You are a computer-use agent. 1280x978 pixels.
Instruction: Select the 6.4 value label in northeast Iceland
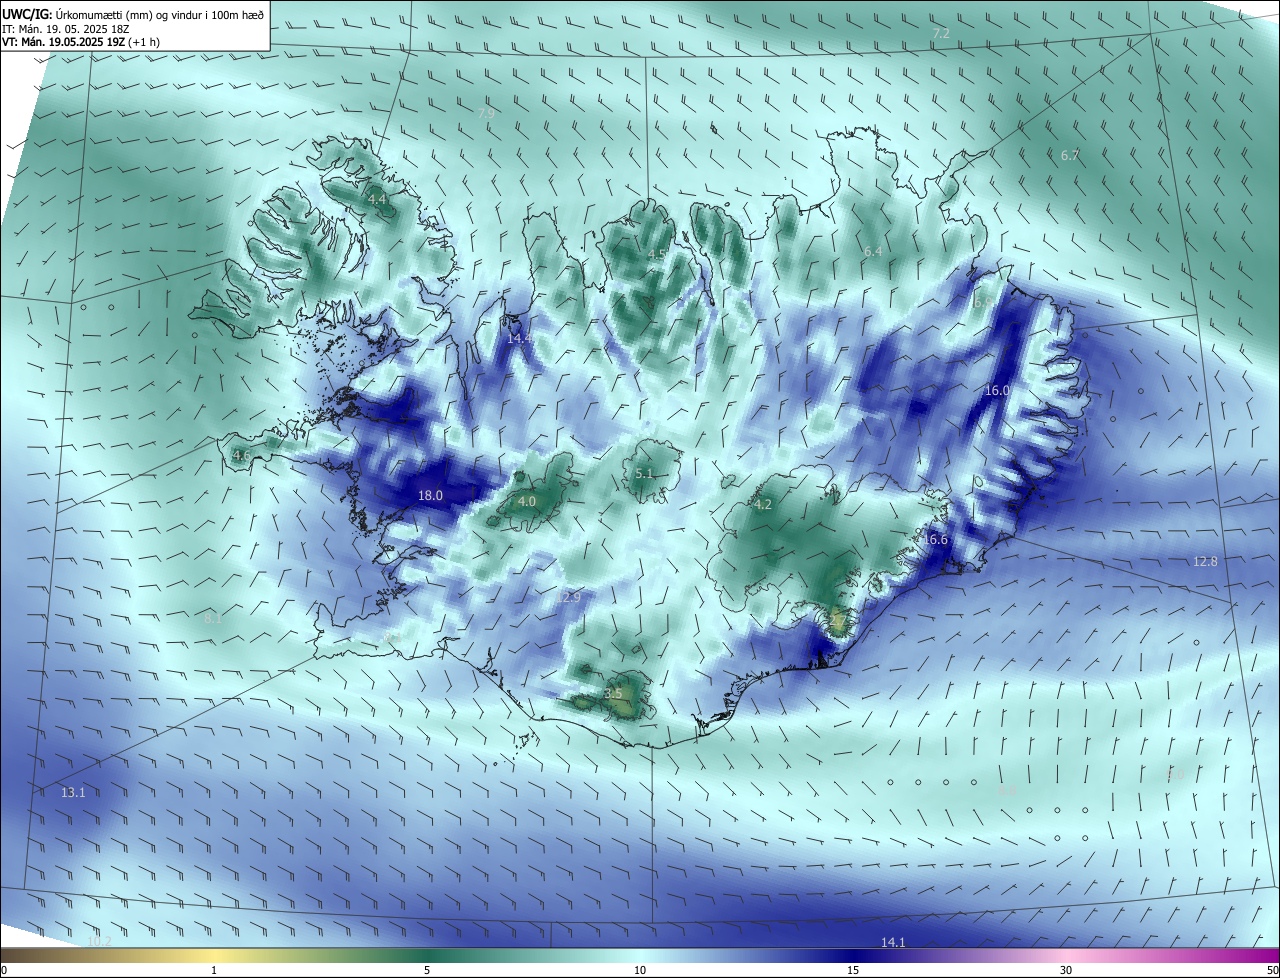pyautogui.click(x=873, y=252)
